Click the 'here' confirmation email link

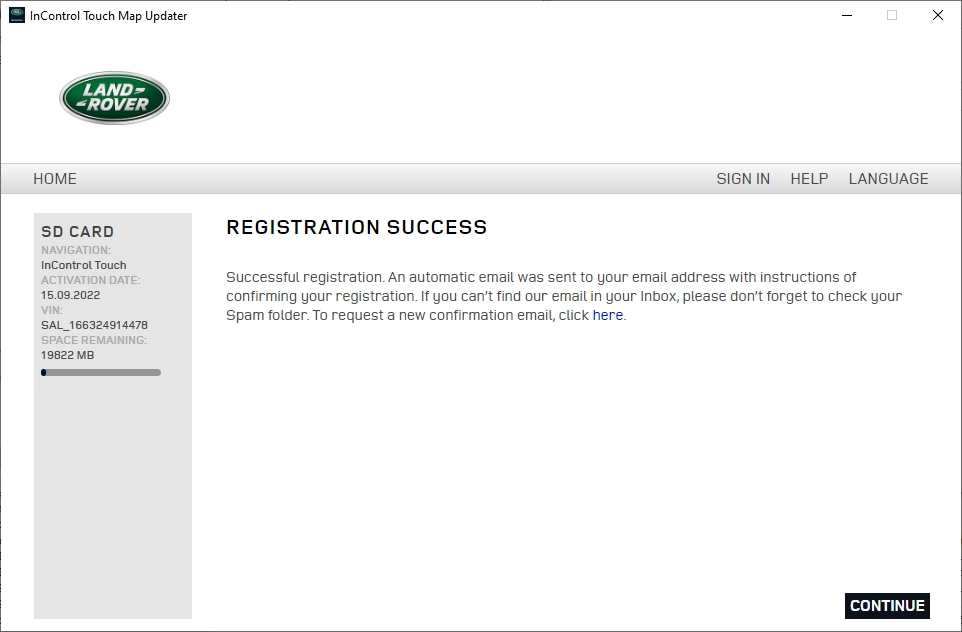click(x=607, y=315)
